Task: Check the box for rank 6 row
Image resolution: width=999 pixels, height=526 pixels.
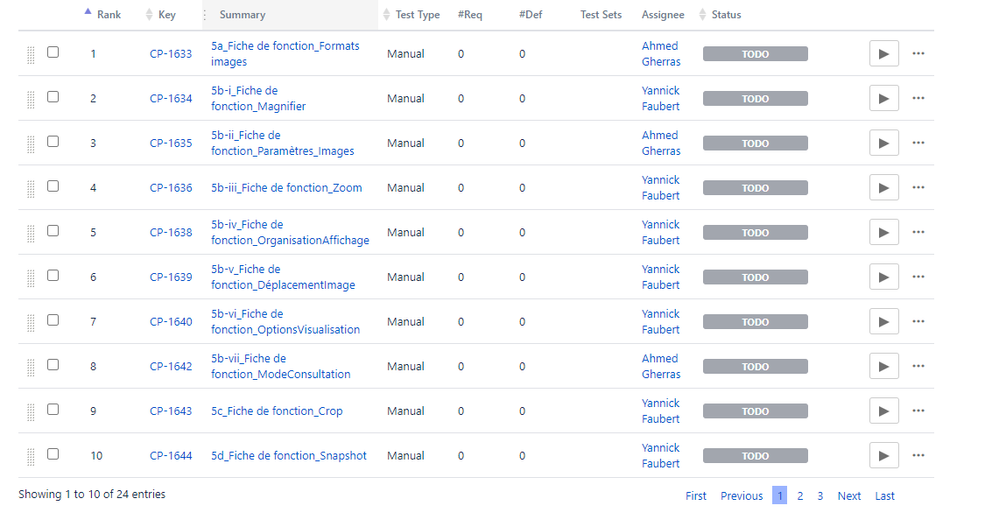Action: 53,275
